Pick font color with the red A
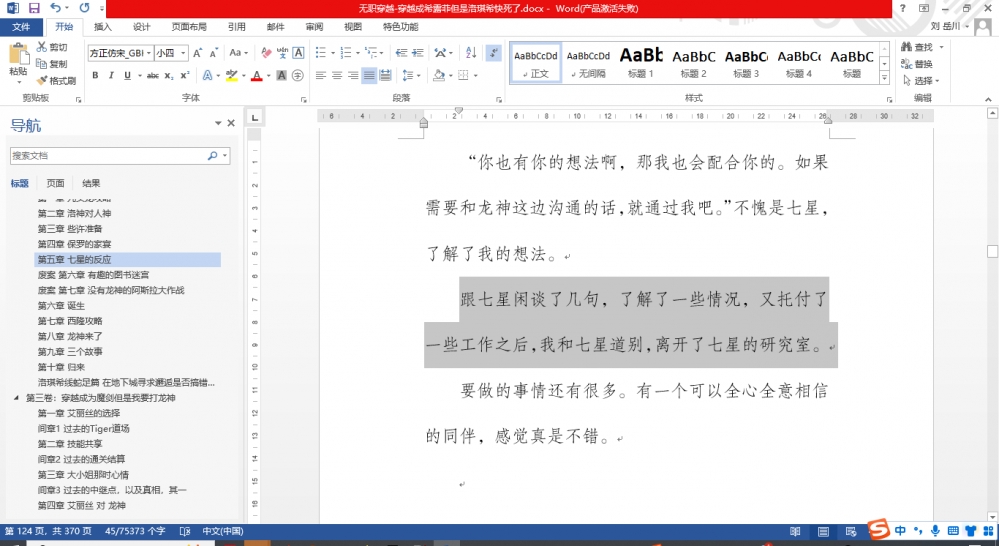The height and width of the screenshot is (546, 999). pos(257,75)
